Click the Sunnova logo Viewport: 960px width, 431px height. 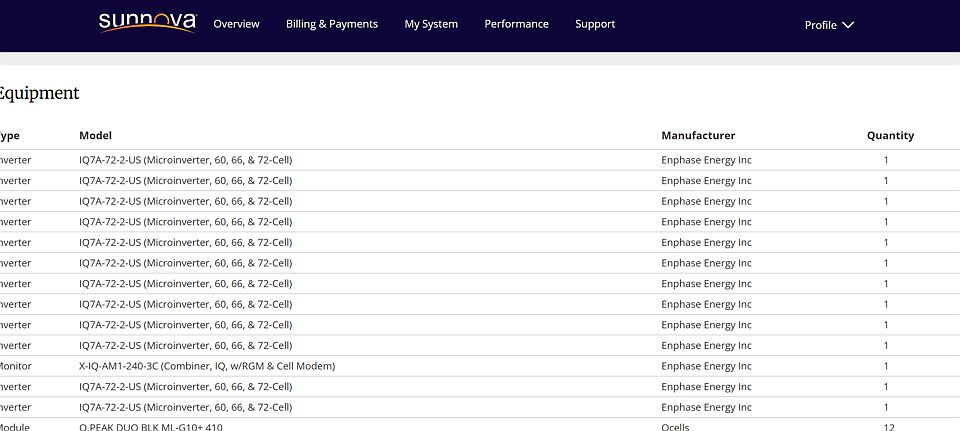147,23
